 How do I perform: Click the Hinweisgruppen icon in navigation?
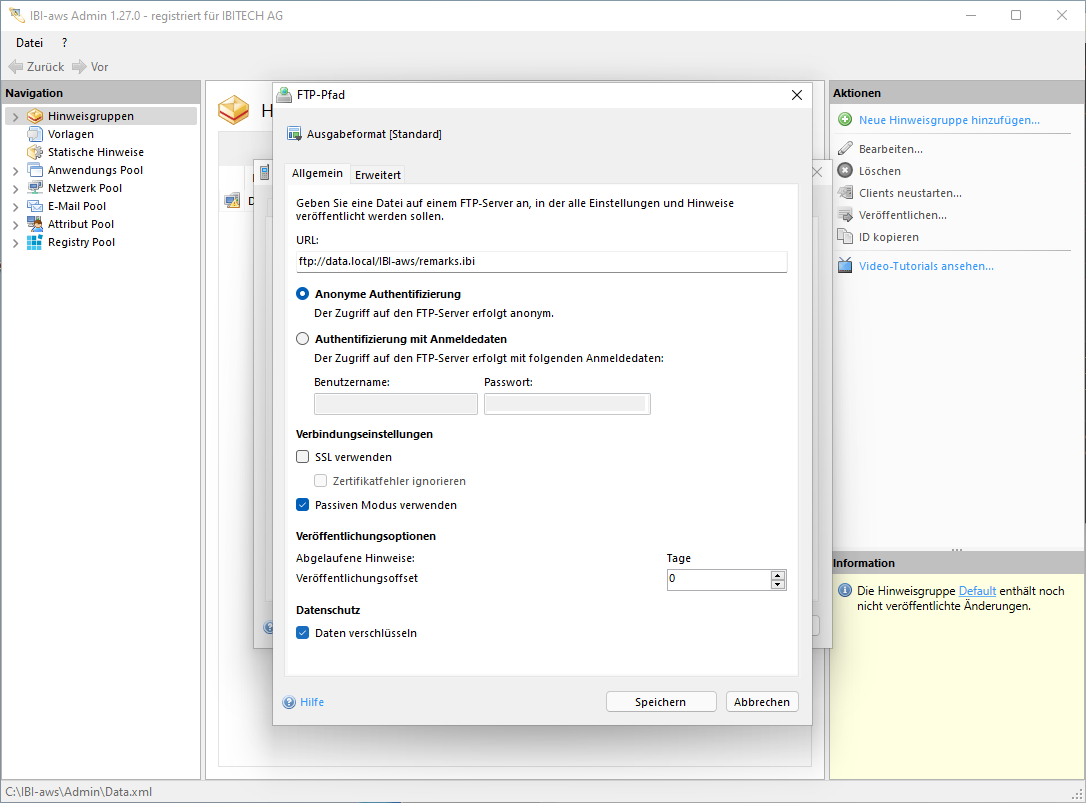point(35,116)
